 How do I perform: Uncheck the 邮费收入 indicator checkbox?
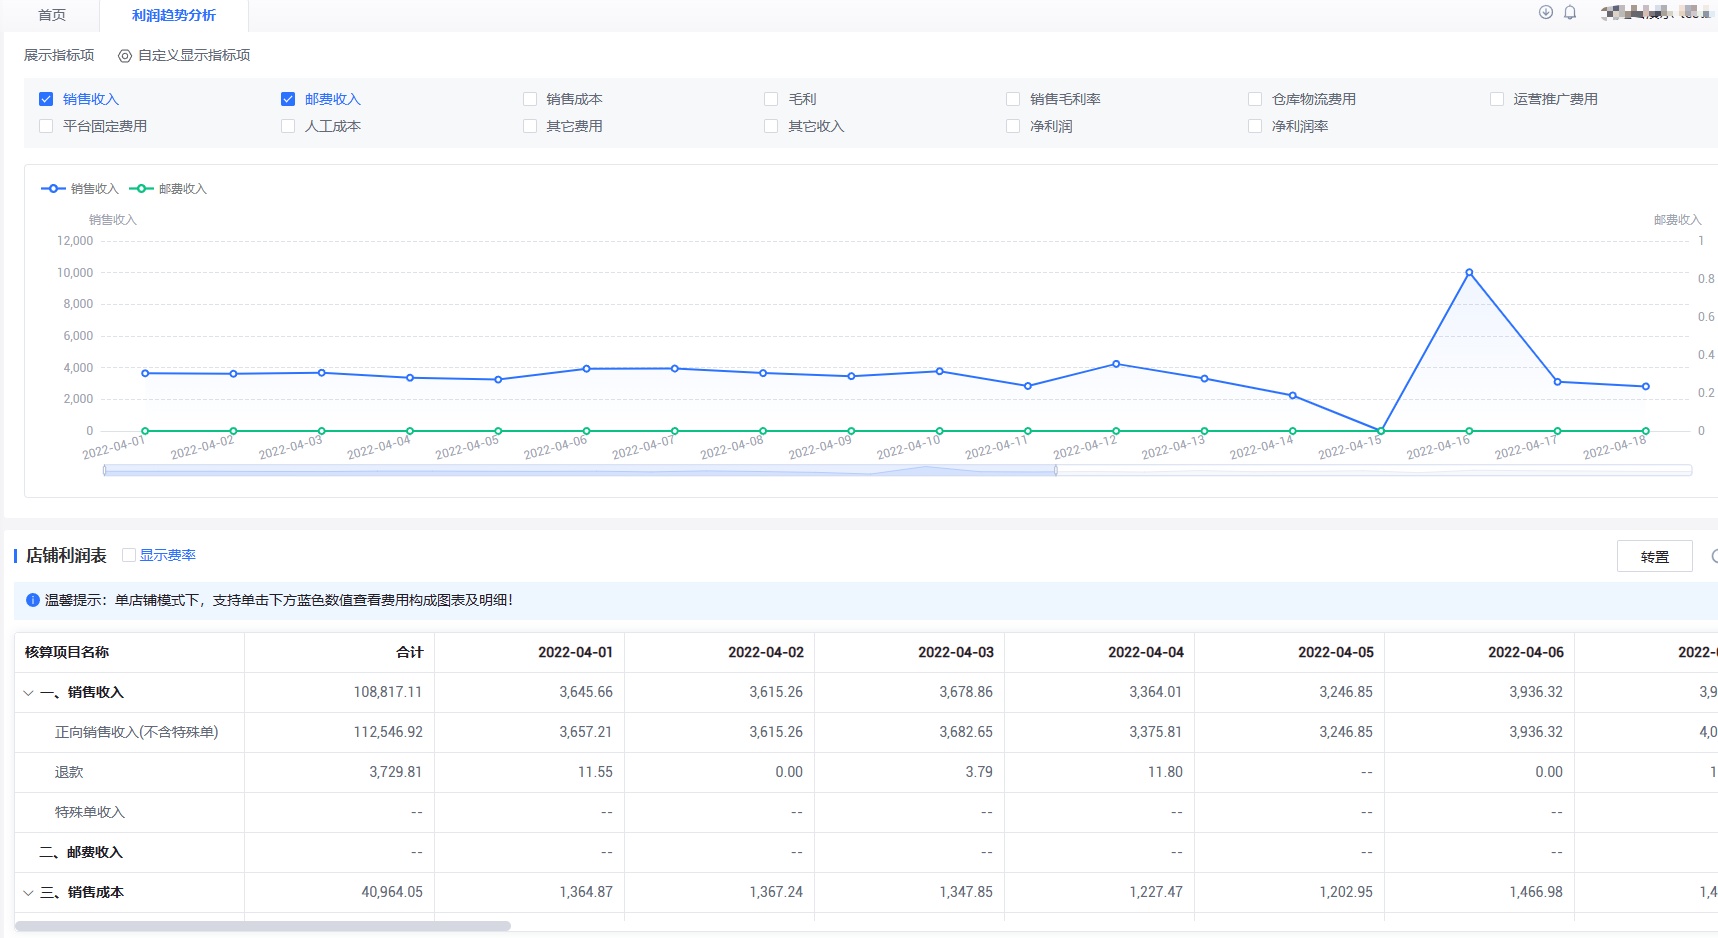[288, 99]
